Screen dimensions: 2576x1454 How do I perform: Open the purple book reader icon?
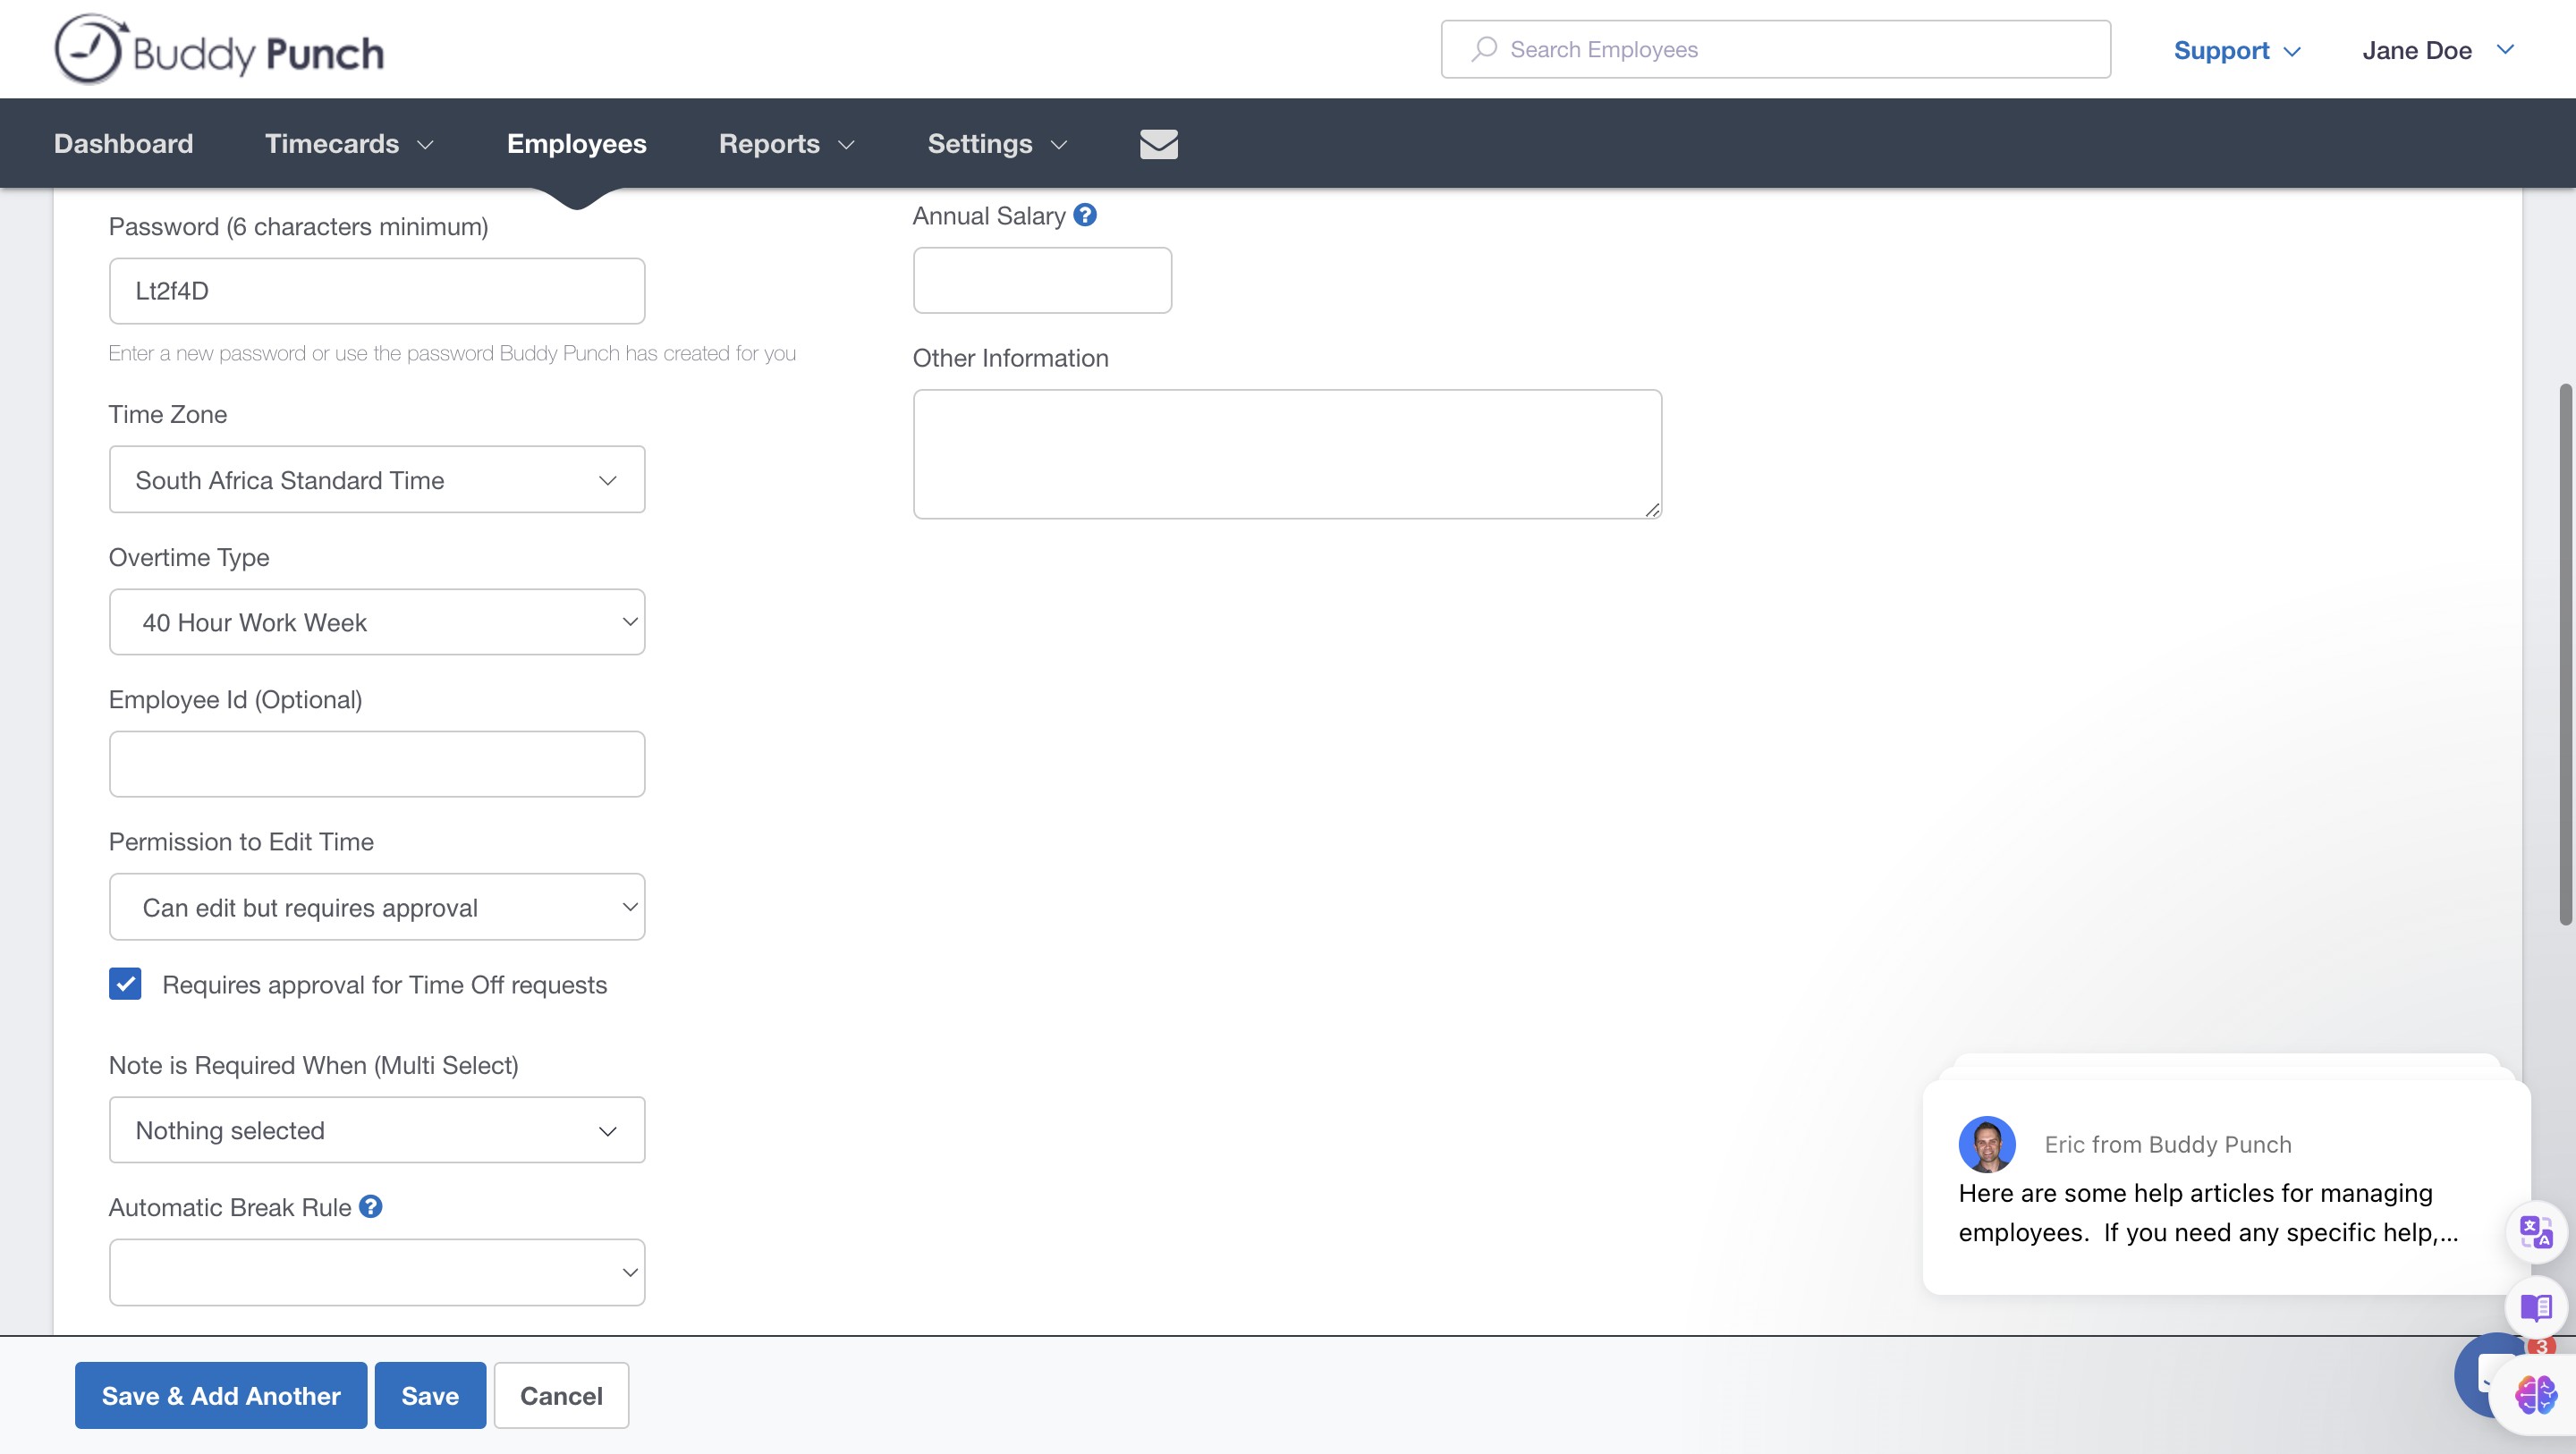coord(2535,1307)
